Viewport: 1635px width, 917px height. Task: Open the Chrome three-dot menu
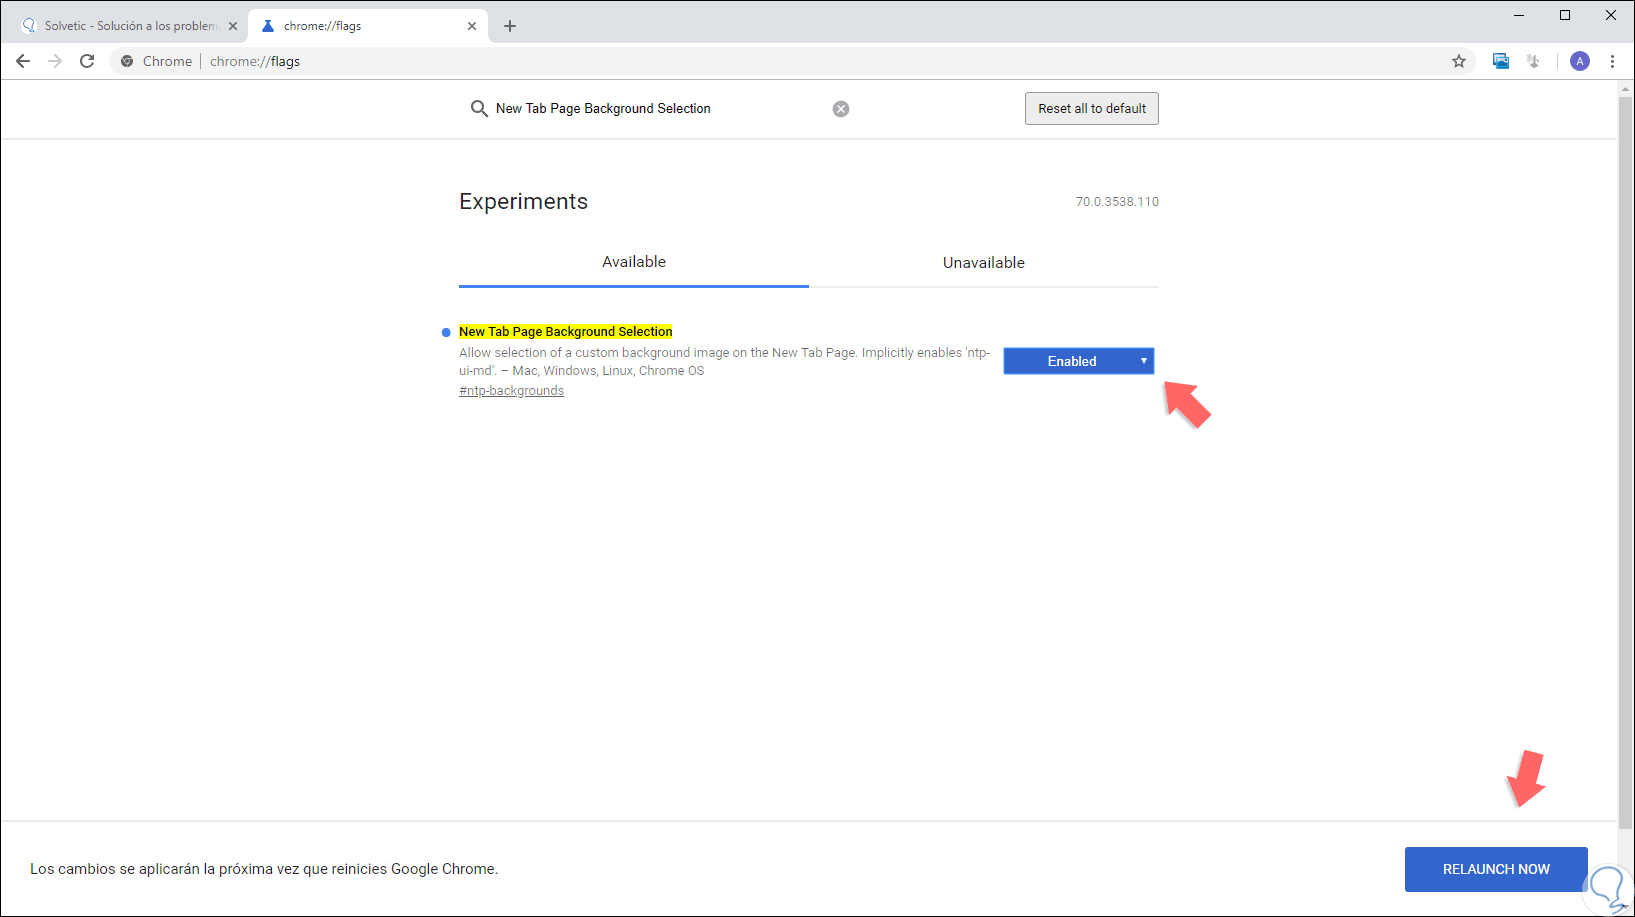[x=1612, y=61]
